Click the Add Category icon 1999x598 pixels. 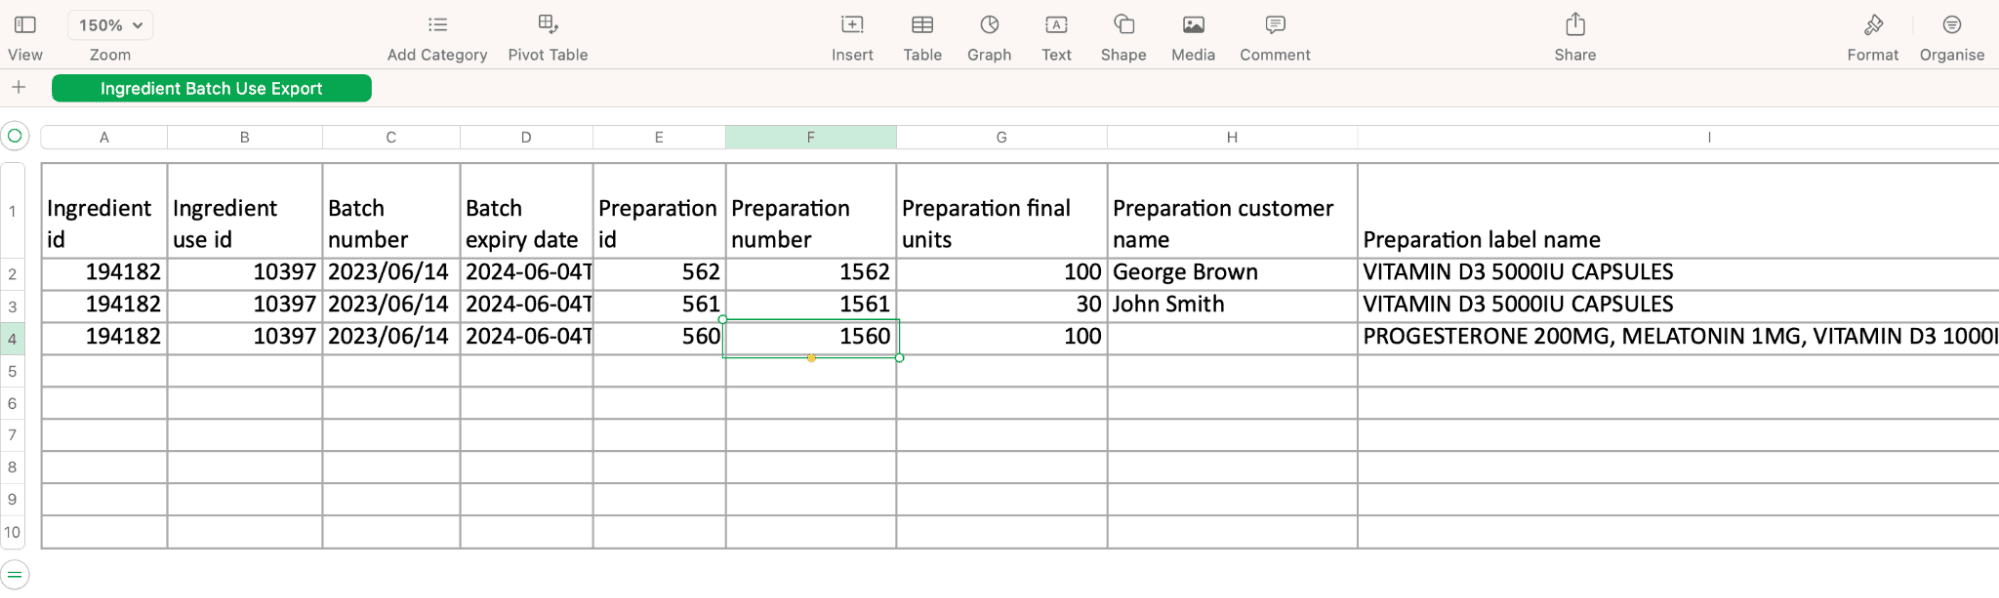(437, 25)
